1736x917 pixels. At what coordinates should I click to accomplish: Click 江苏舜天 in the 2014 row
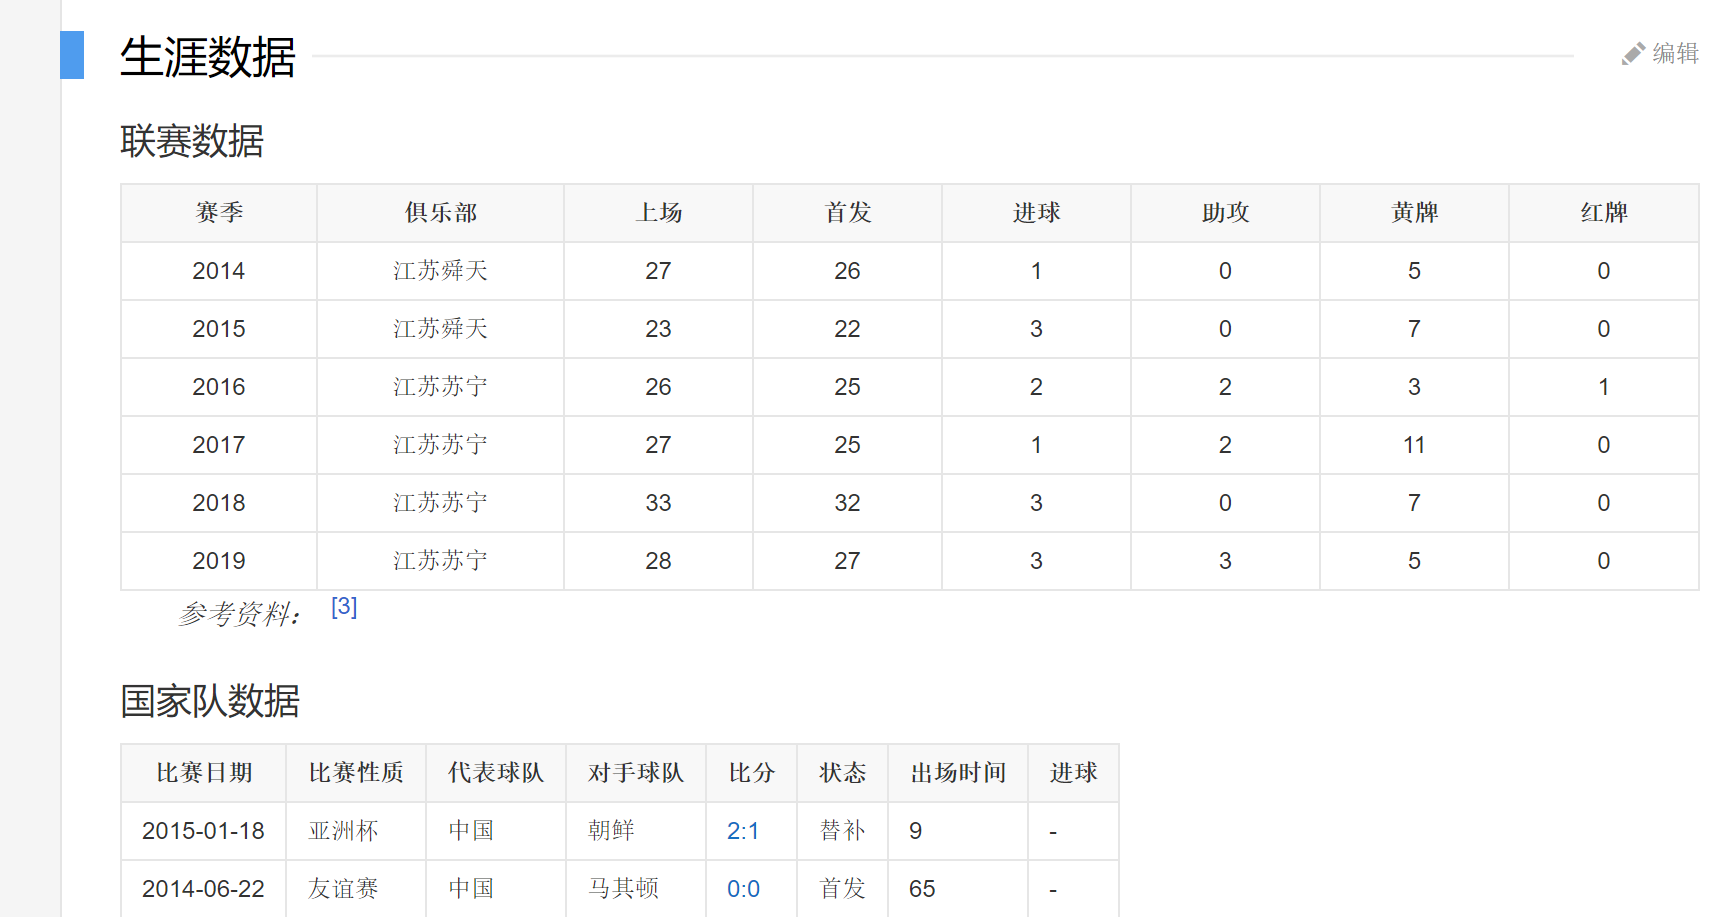pyautogui.click(x=440, y=271)
